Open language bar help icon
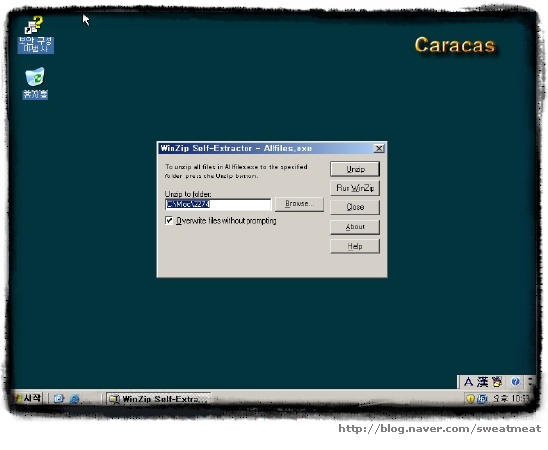This screenshot has width=548, height=450. [515, 382]
